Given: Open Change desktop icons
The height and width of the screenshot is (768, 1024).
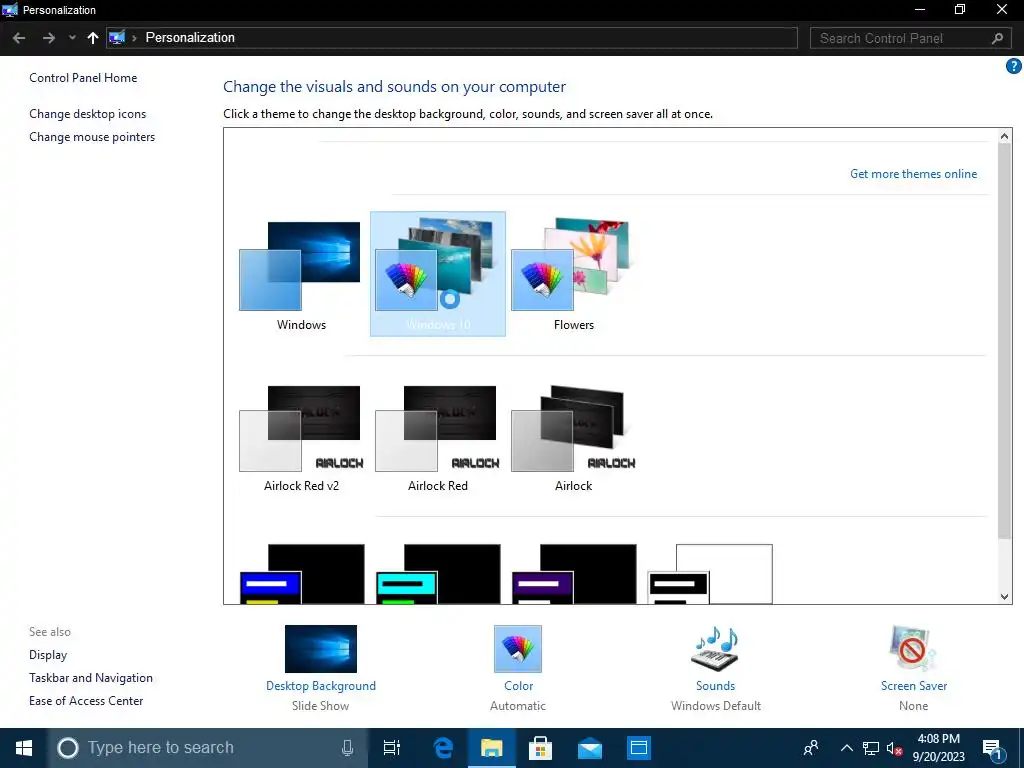Looking at the screenshot, I should [x=88, y=114].
